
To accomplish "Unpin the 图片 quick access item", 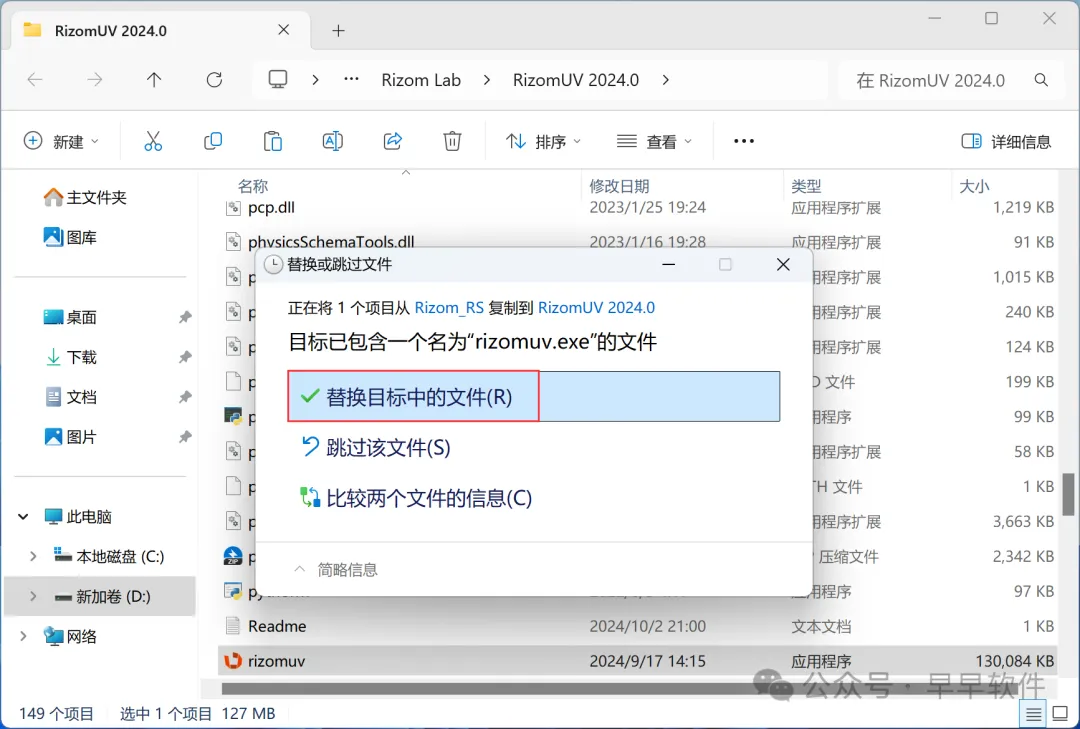I will pyautogui.click(x=185, y=437).
